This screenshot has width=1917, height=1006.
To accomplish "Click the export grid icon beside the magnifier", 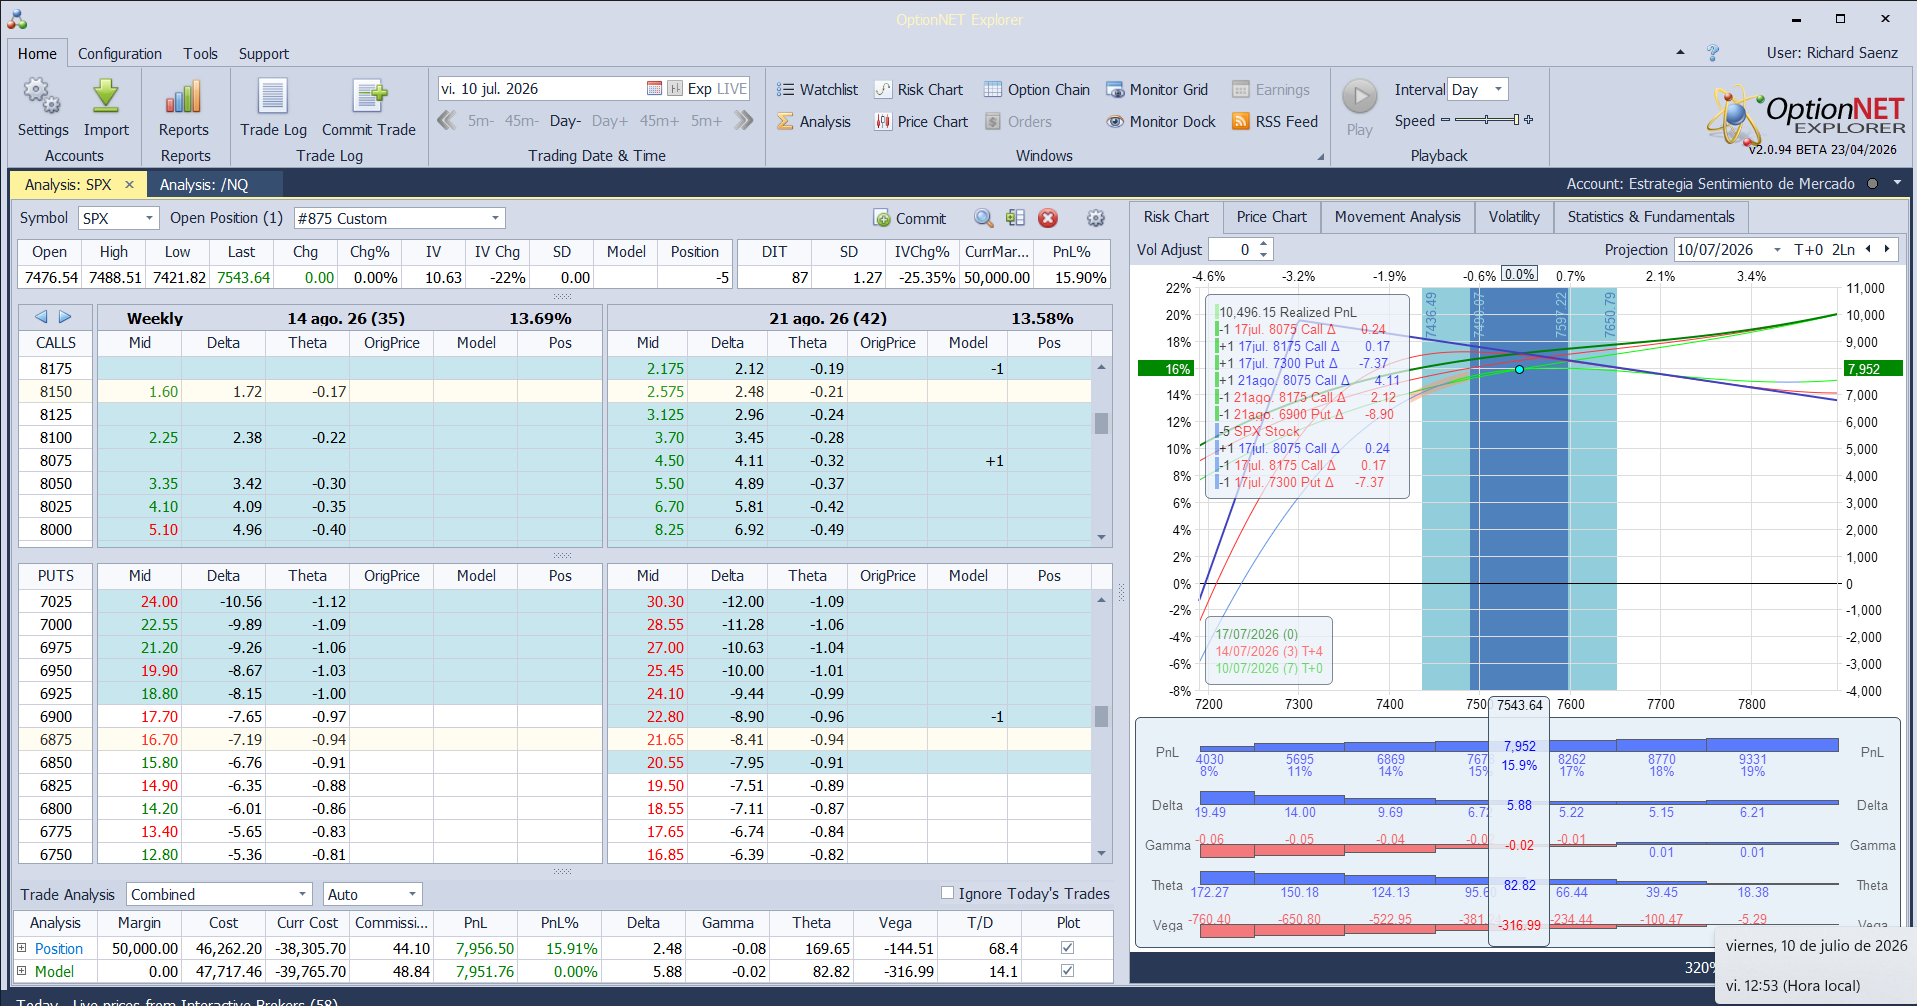I will pos(1016,218).
